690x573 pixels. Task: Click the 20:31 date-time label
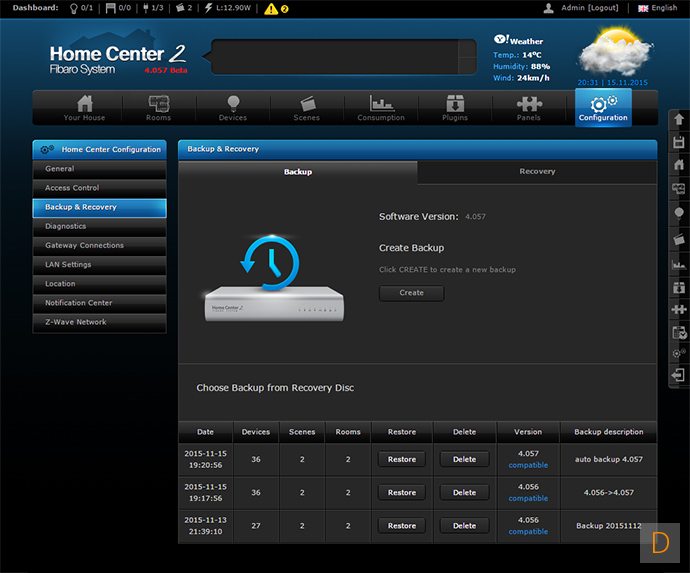click(x=613, y=83)
